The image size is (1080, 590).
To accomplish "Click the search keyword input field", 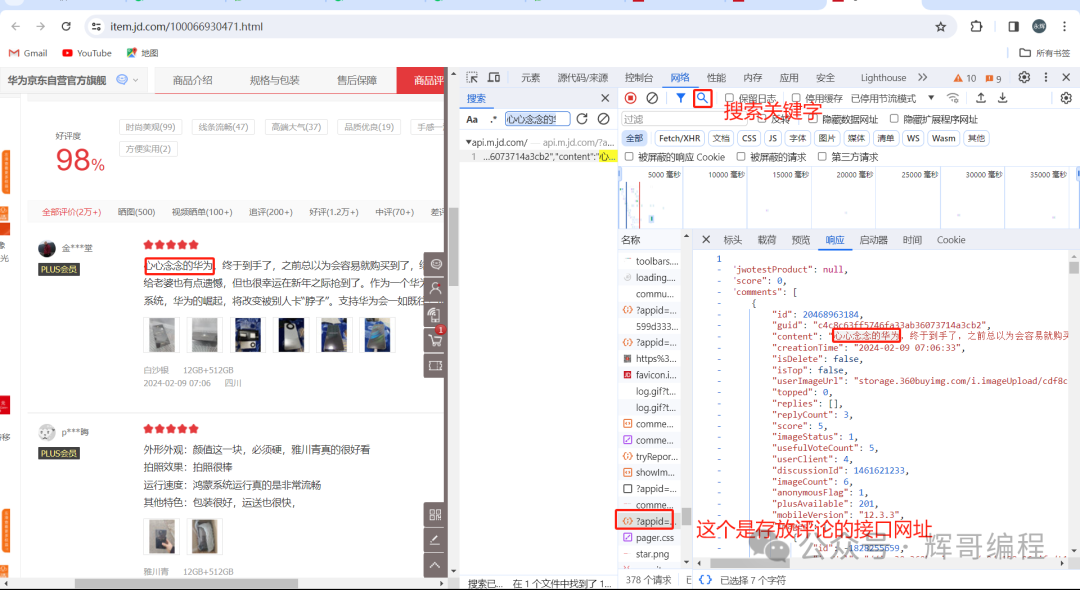I will [537, 119].
